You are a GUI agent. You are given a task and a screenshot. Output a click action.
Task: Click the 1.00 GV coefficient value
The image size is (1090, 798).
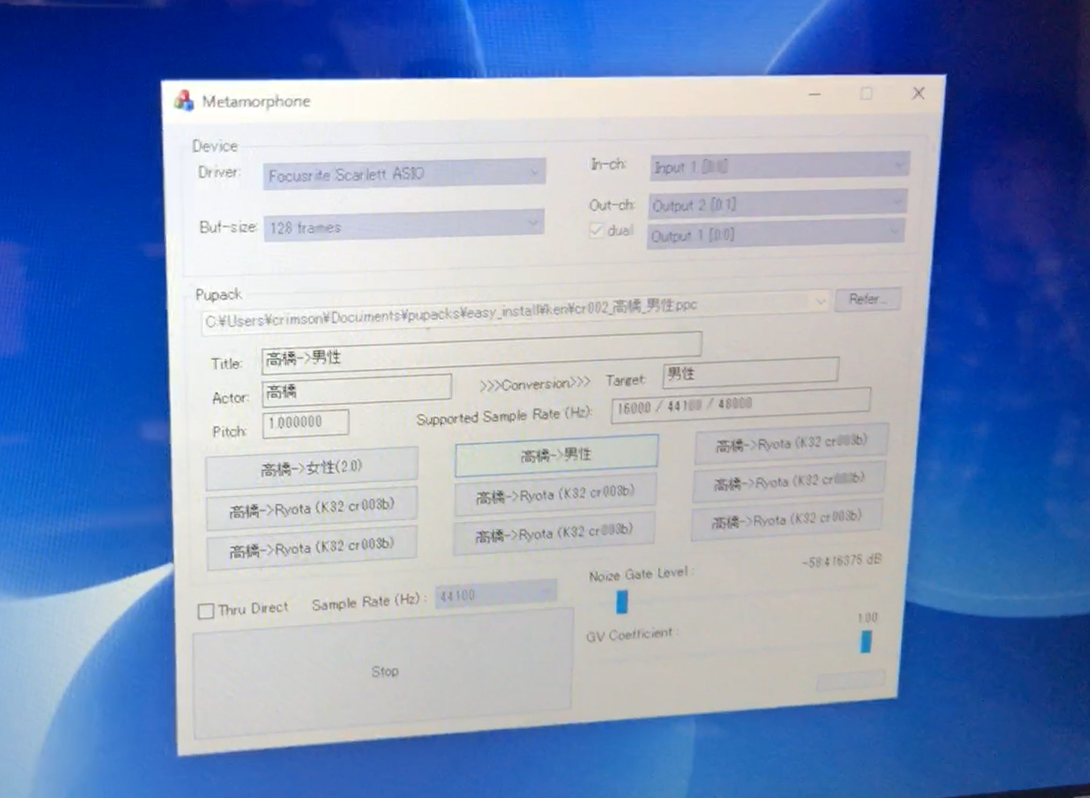(868, 618)
